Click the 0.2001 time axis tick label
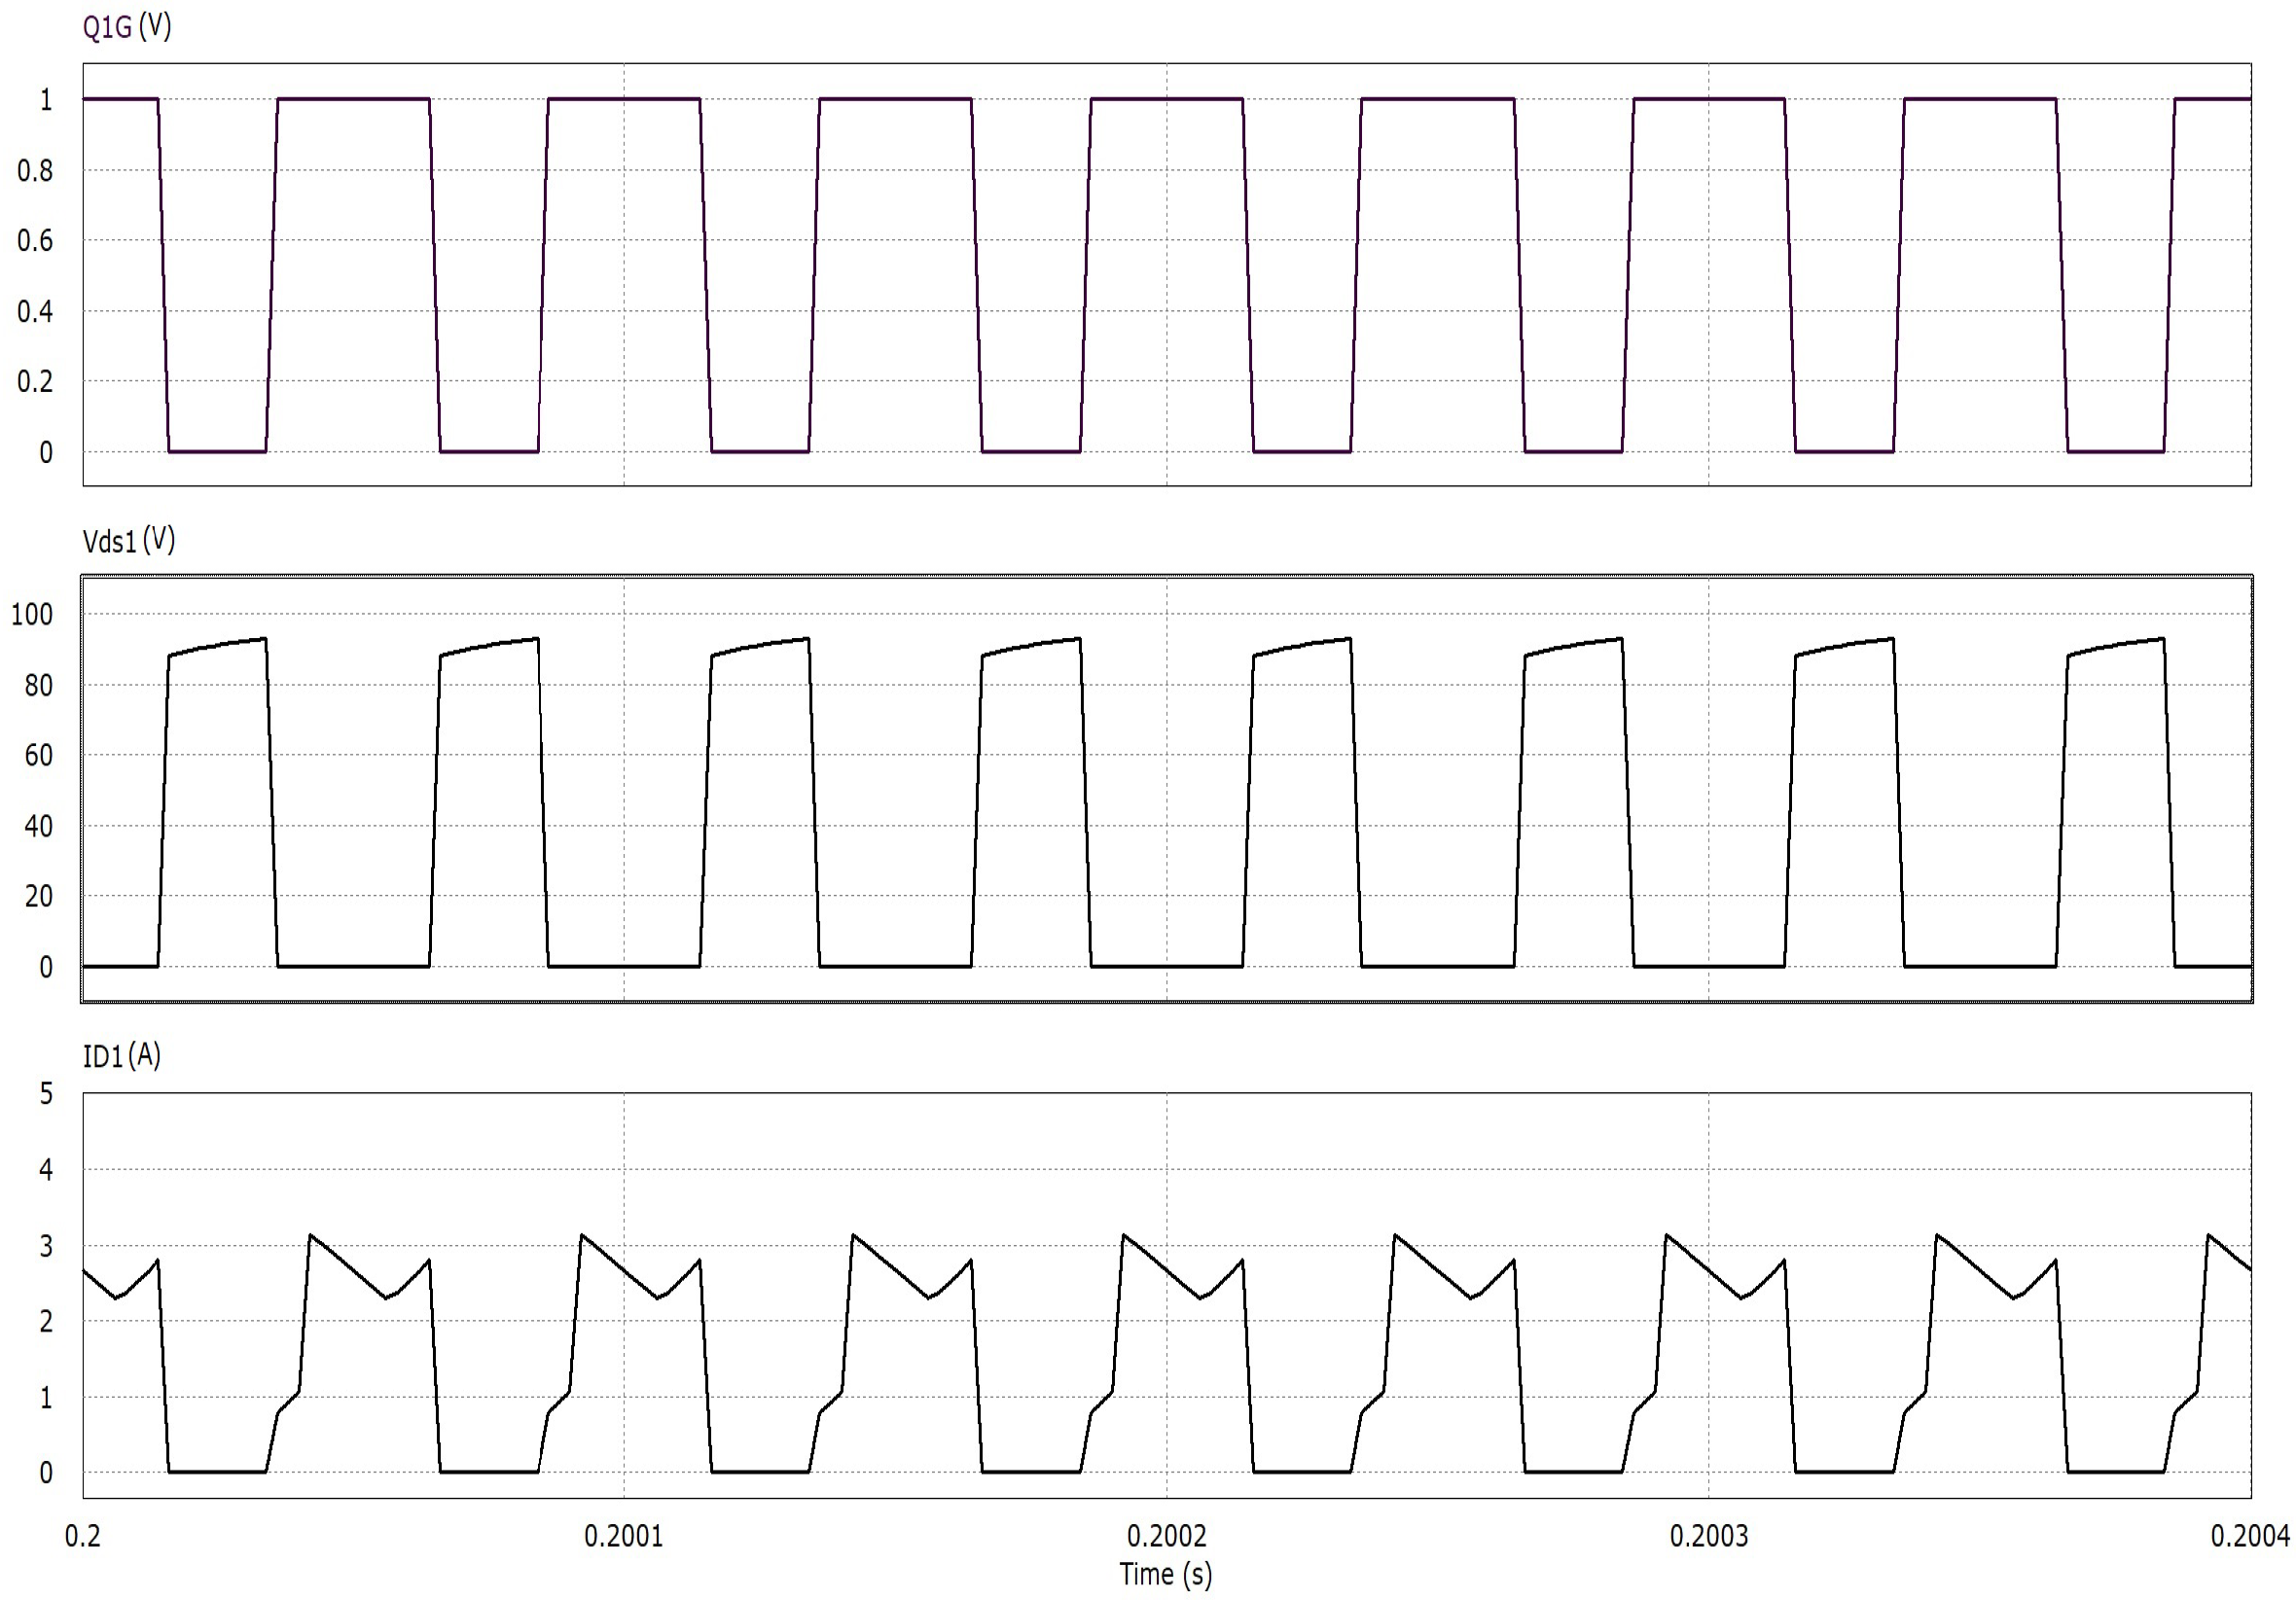The image size is (2296, 1600). point(623,1536)
